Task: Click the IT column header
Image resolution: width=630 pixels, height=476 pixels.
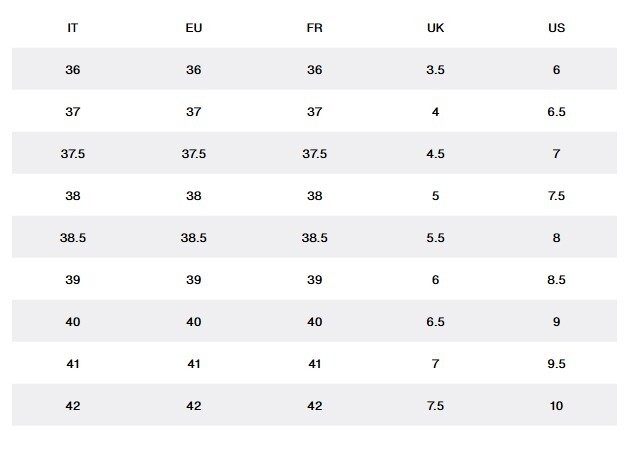Action: coord(73,28)
